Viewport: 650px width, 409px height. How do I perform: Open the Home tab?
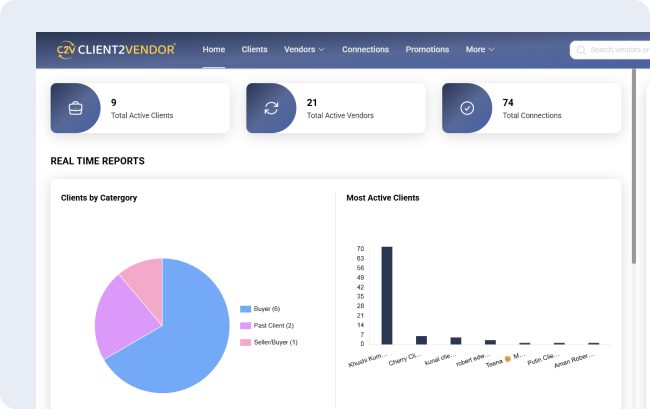(213, 49)
